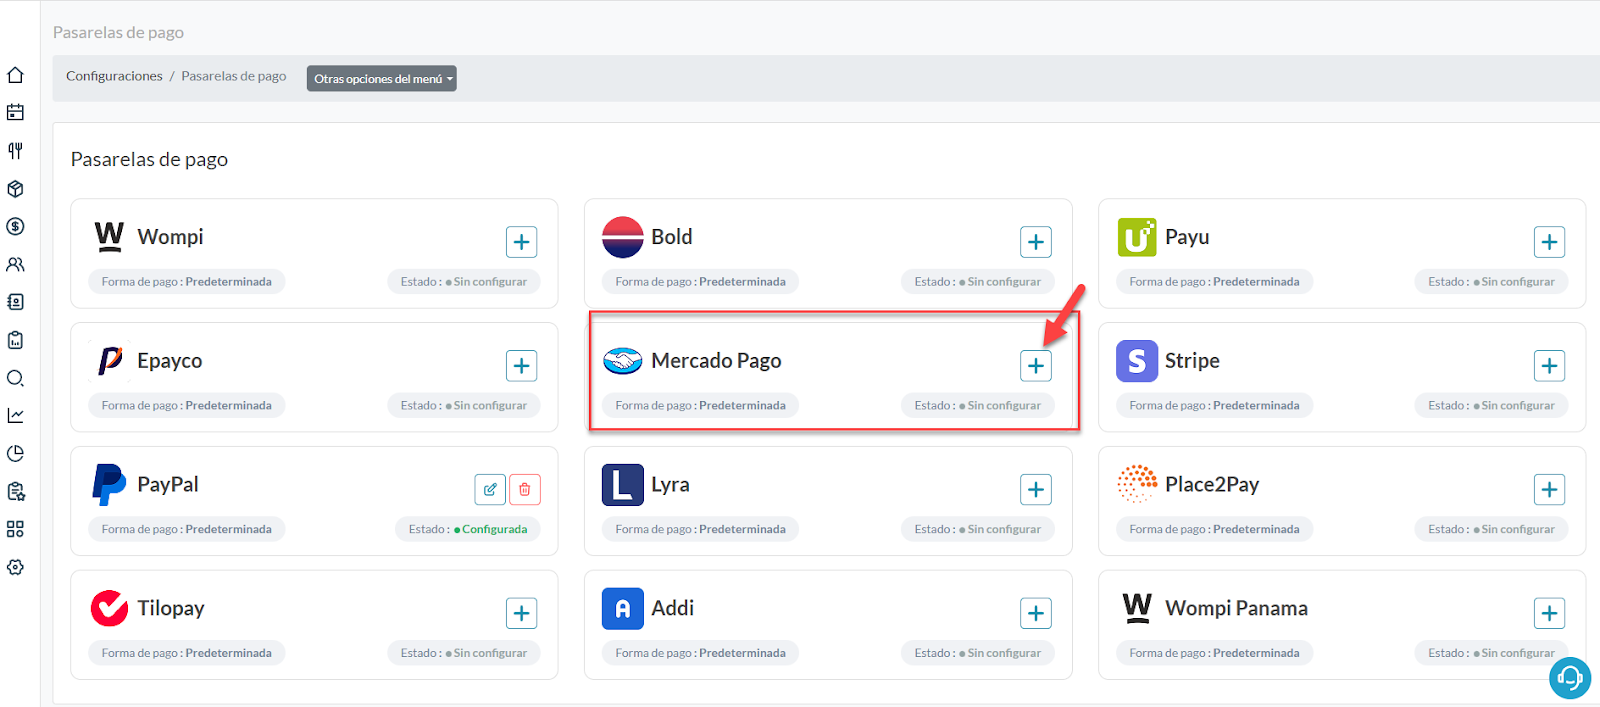The image size is (1600, 707).
Task: Edit the PayPal gateway configuration
Action: (x=490, y=489)
